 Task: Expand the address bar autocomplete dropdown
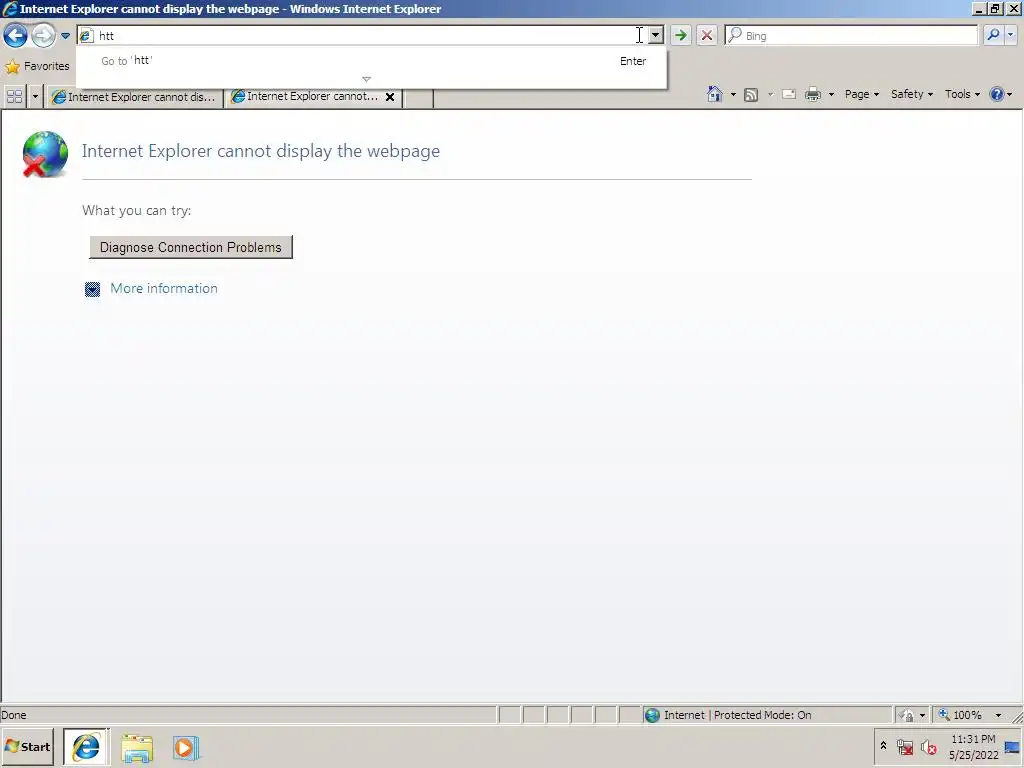coord(656,35)
